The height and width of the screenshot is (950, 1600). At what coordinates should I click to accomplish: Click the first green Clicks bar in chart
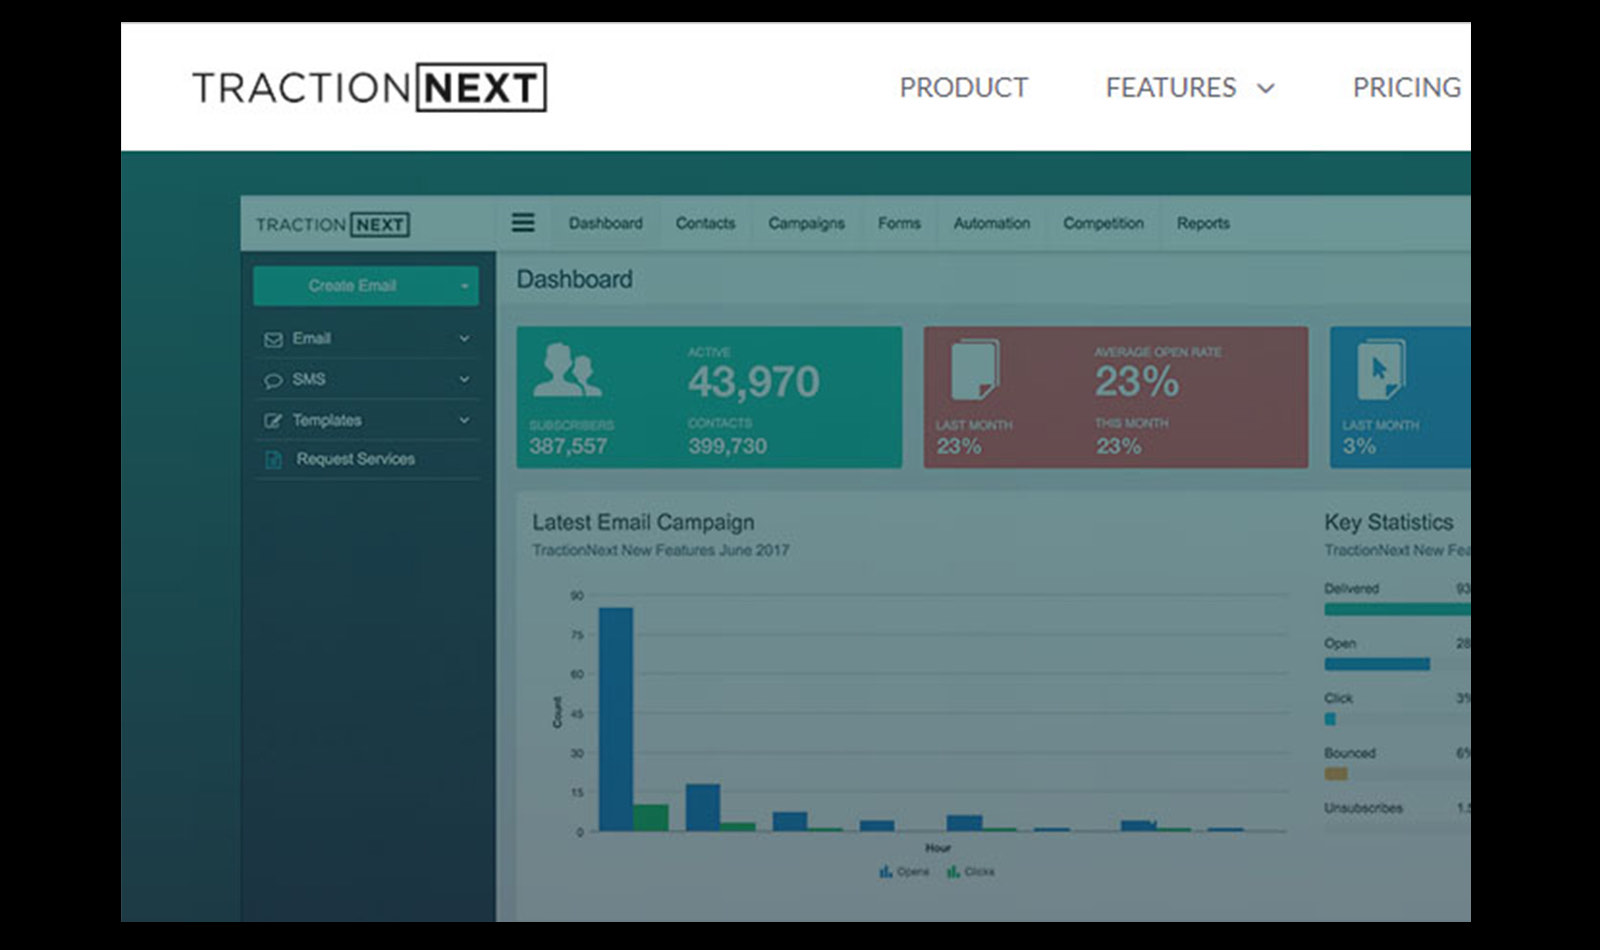651,818
